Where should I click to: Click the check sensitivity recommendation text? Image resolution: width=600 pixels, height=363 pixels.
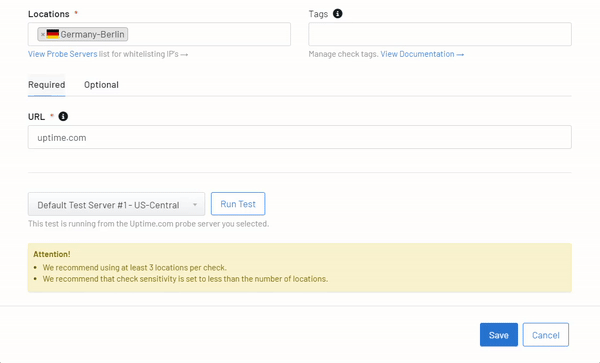click(x=185, y=279)
